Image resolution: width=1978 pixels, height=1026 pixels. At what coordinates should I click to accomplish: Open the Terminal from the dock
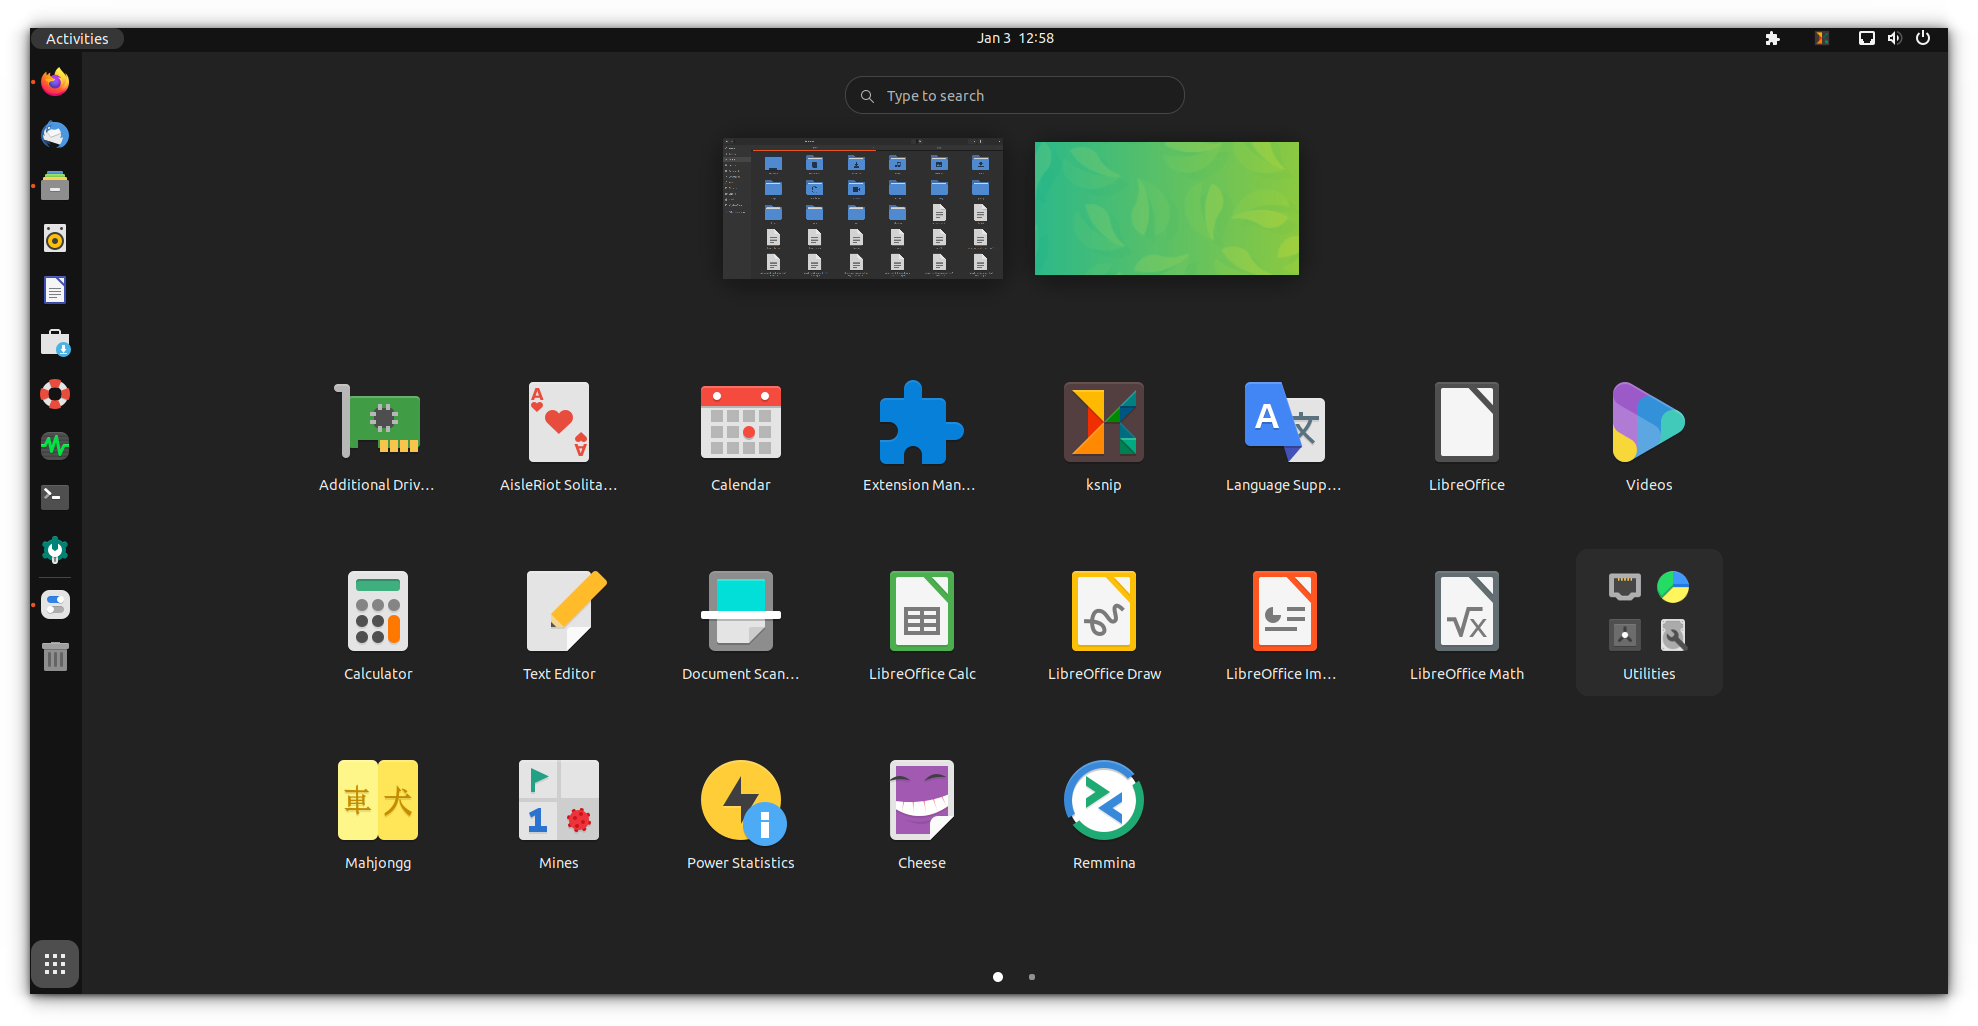(55, 497)
